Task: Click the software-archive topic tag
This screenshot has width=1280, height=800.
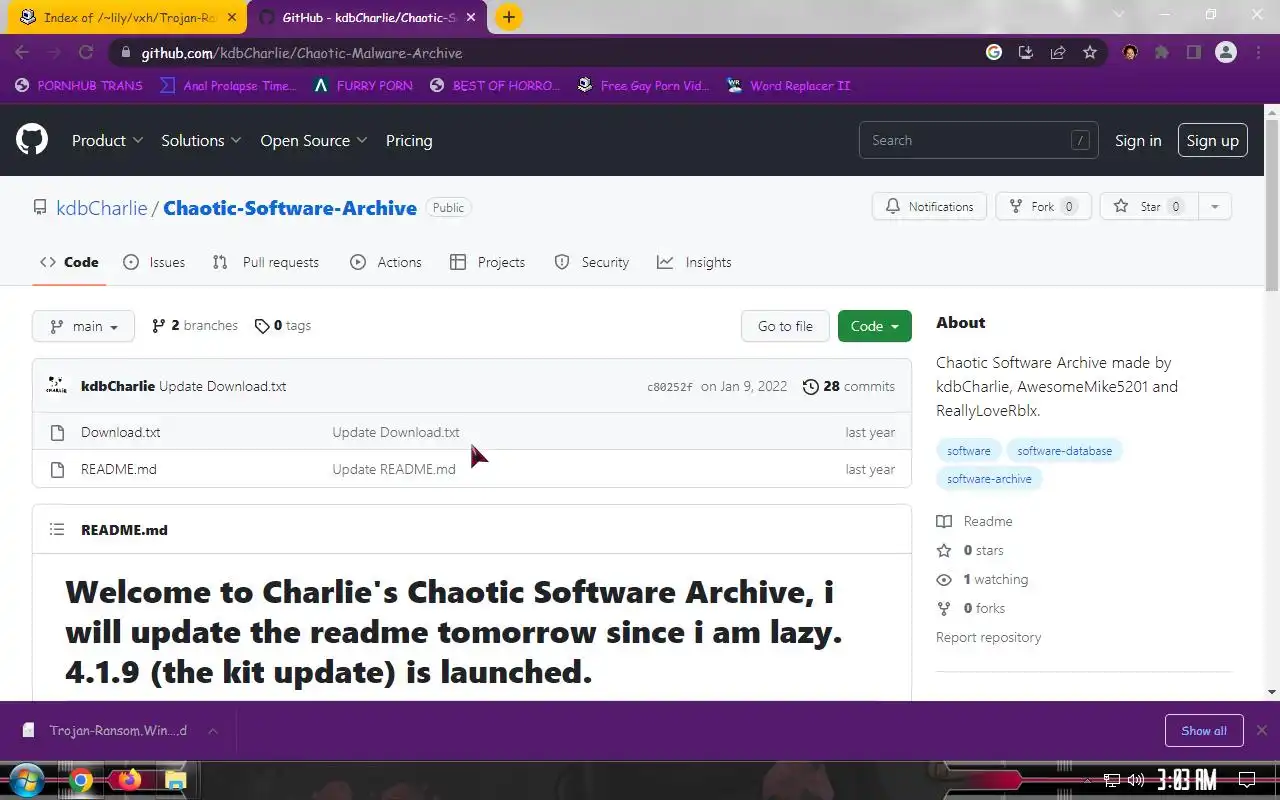Action: 989,479
